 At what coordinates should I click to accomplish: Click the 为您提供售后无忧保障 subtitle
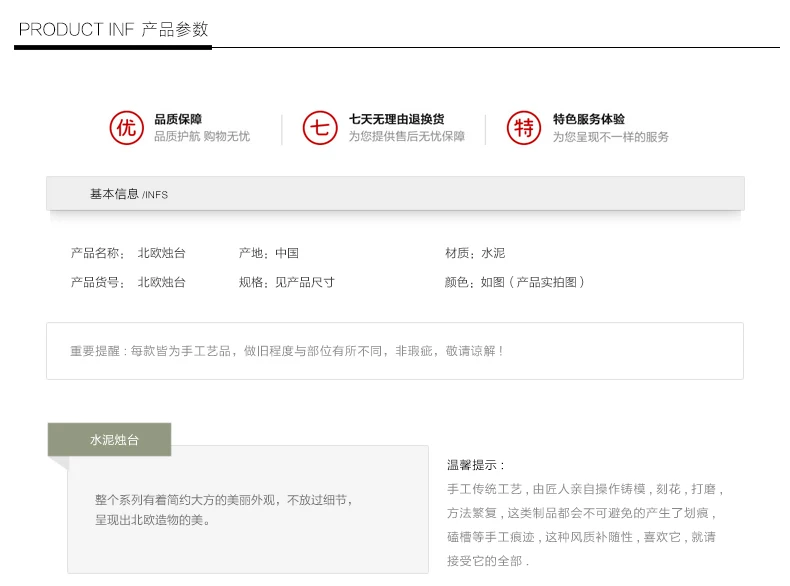407,137
